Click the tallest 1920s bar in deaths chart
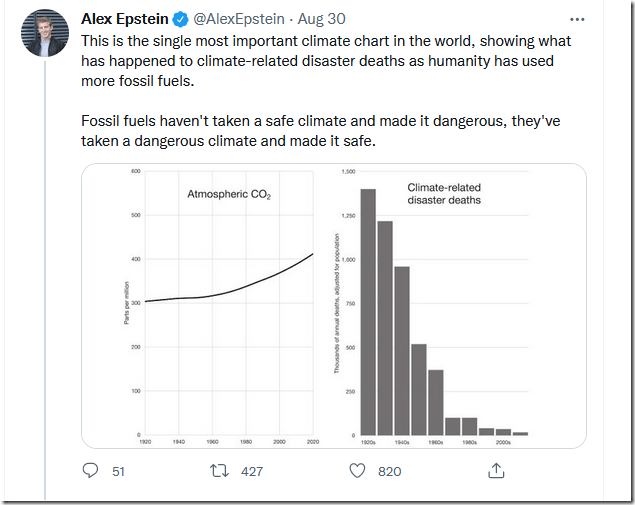The image size is (635, 505). coord(367,320)
